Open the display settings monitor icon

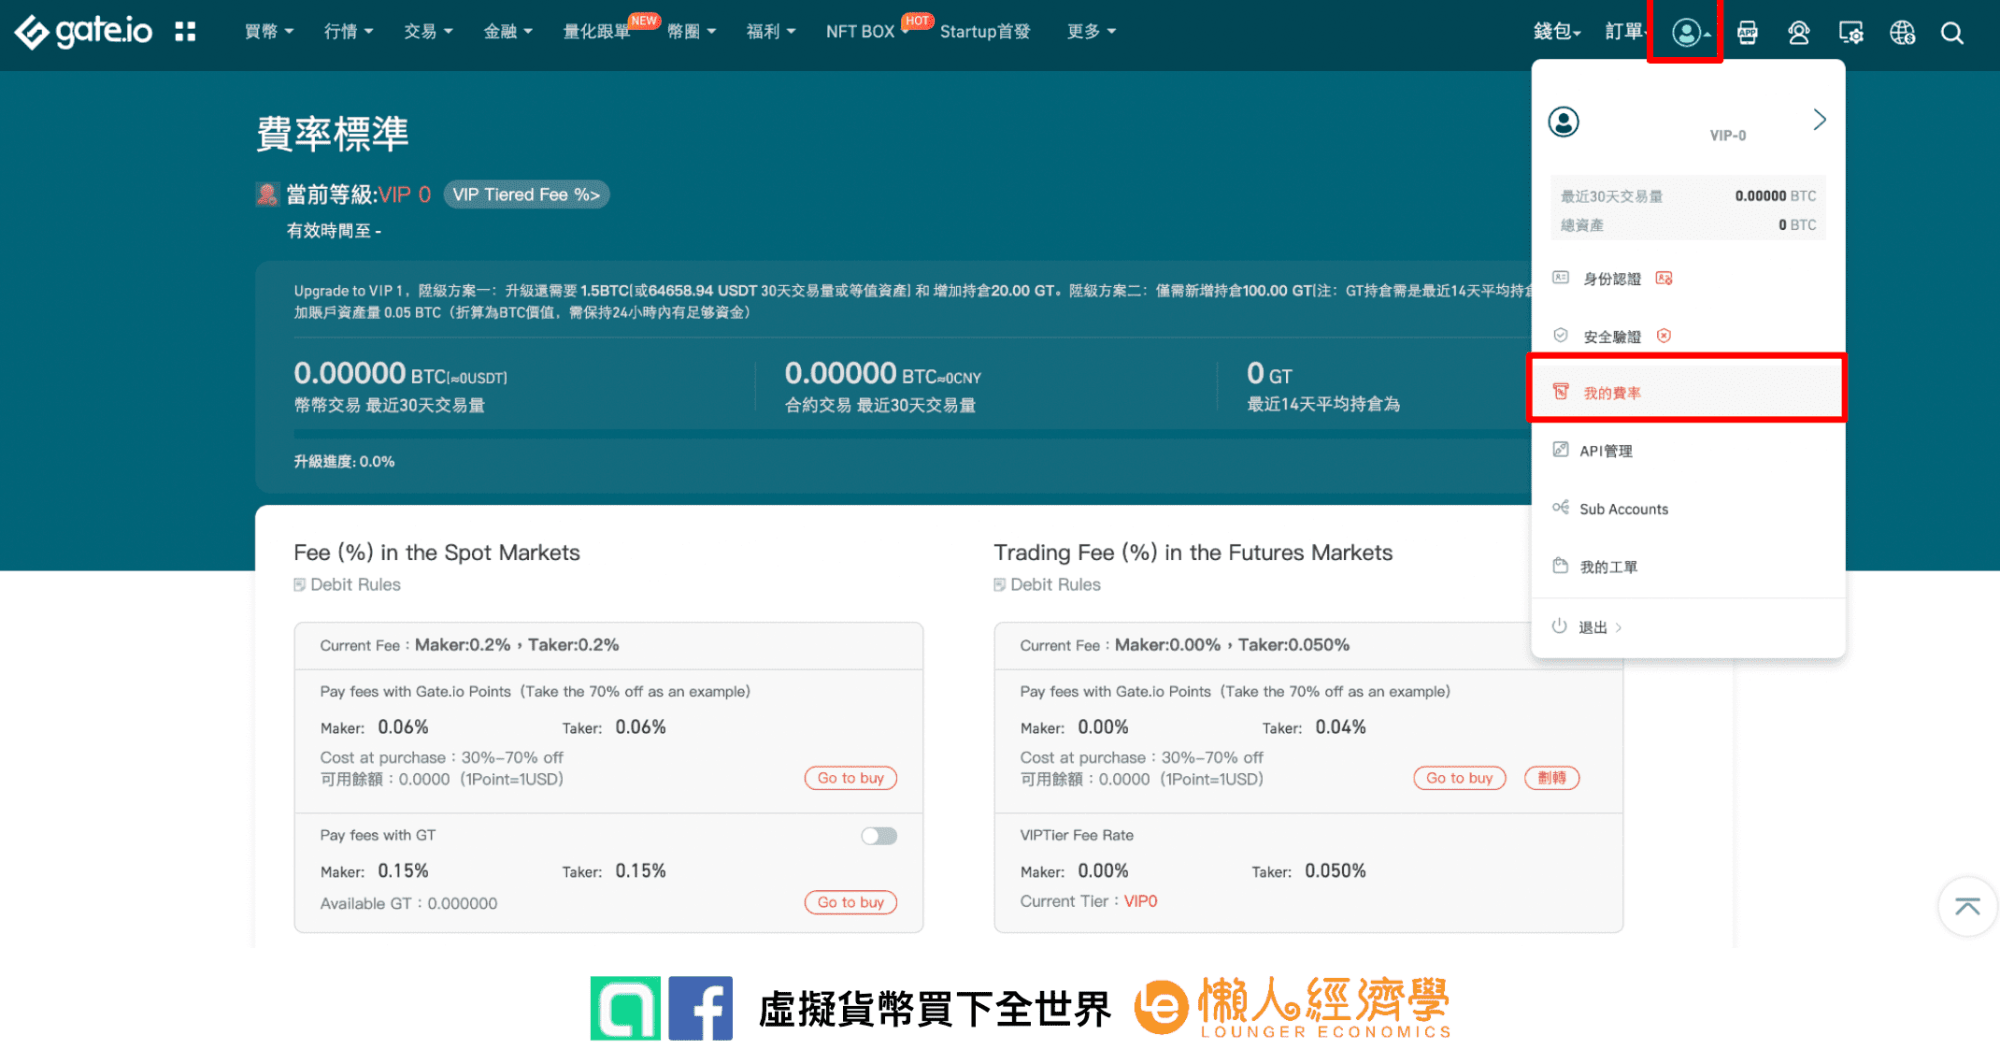(x=1851, y=33)
